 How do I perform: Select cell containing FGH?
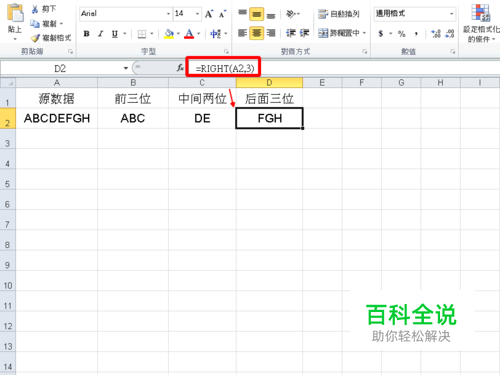pos(269,118)
